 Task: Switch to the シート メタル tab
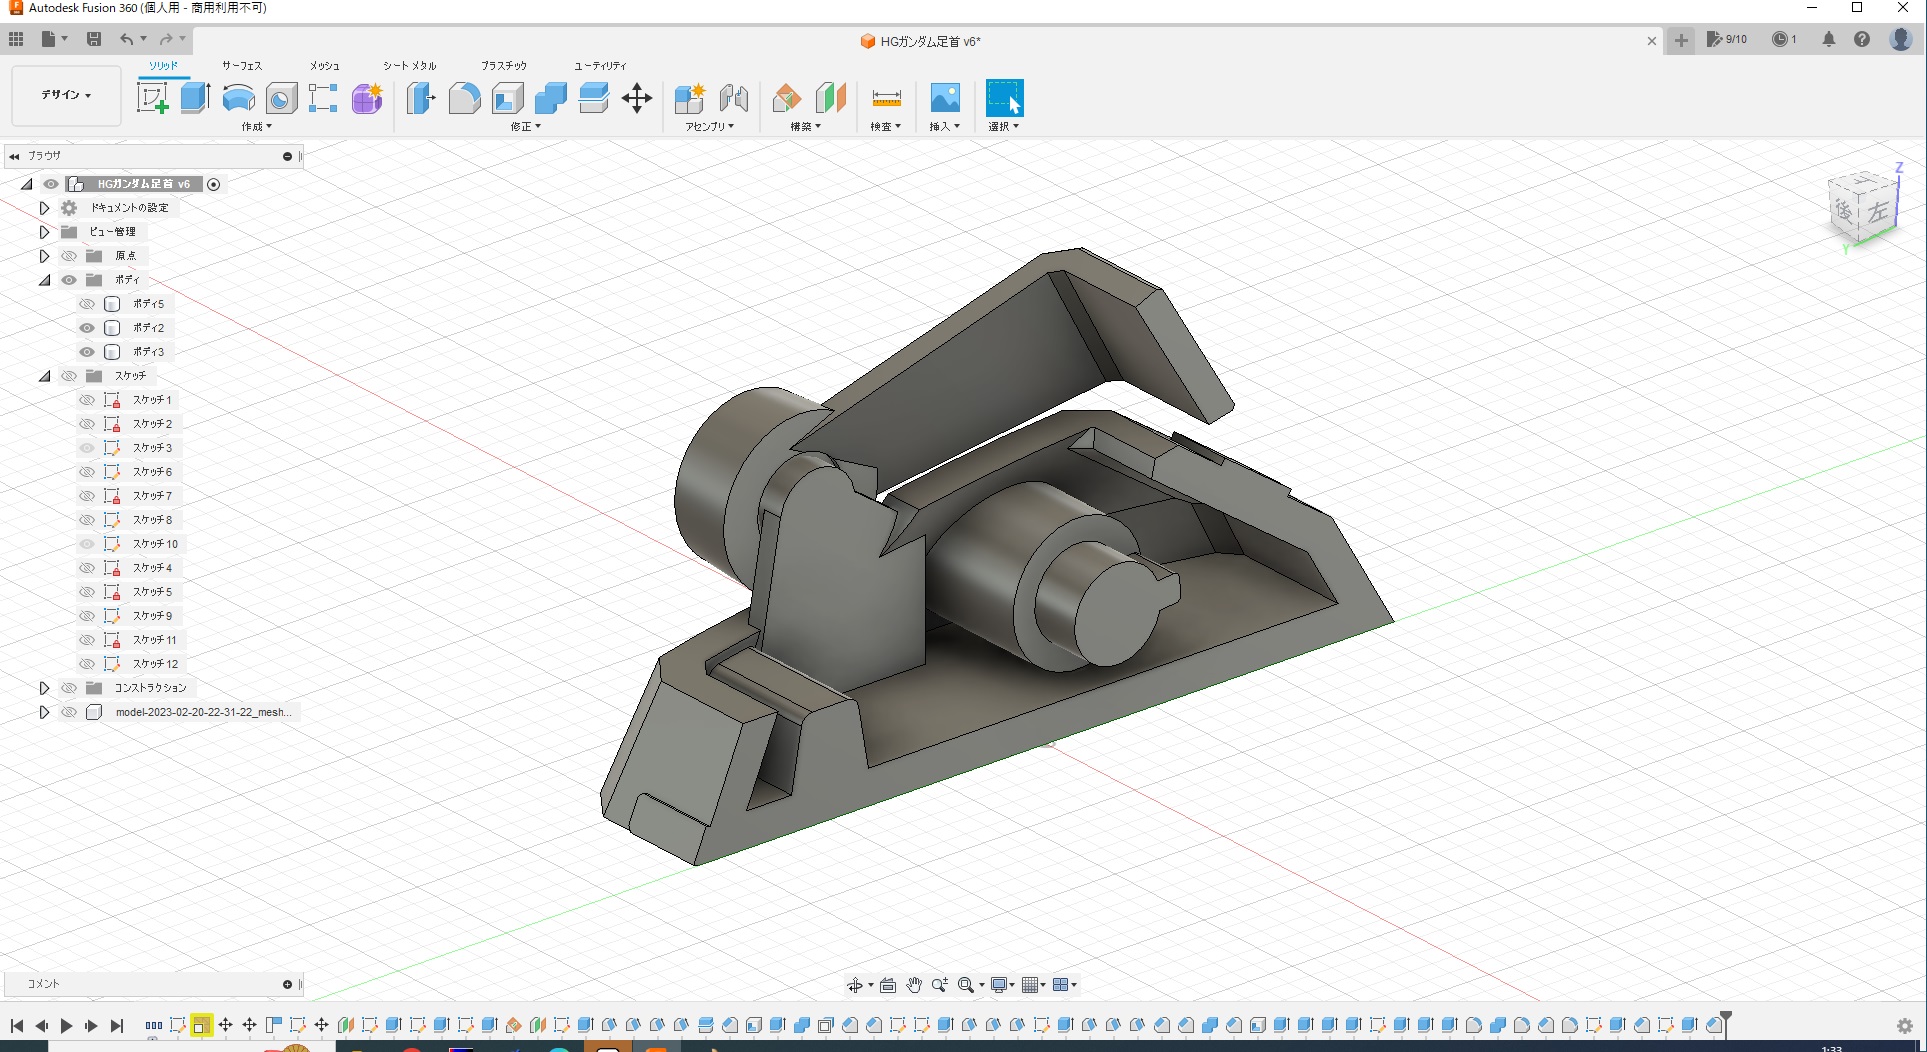(409, 66)
